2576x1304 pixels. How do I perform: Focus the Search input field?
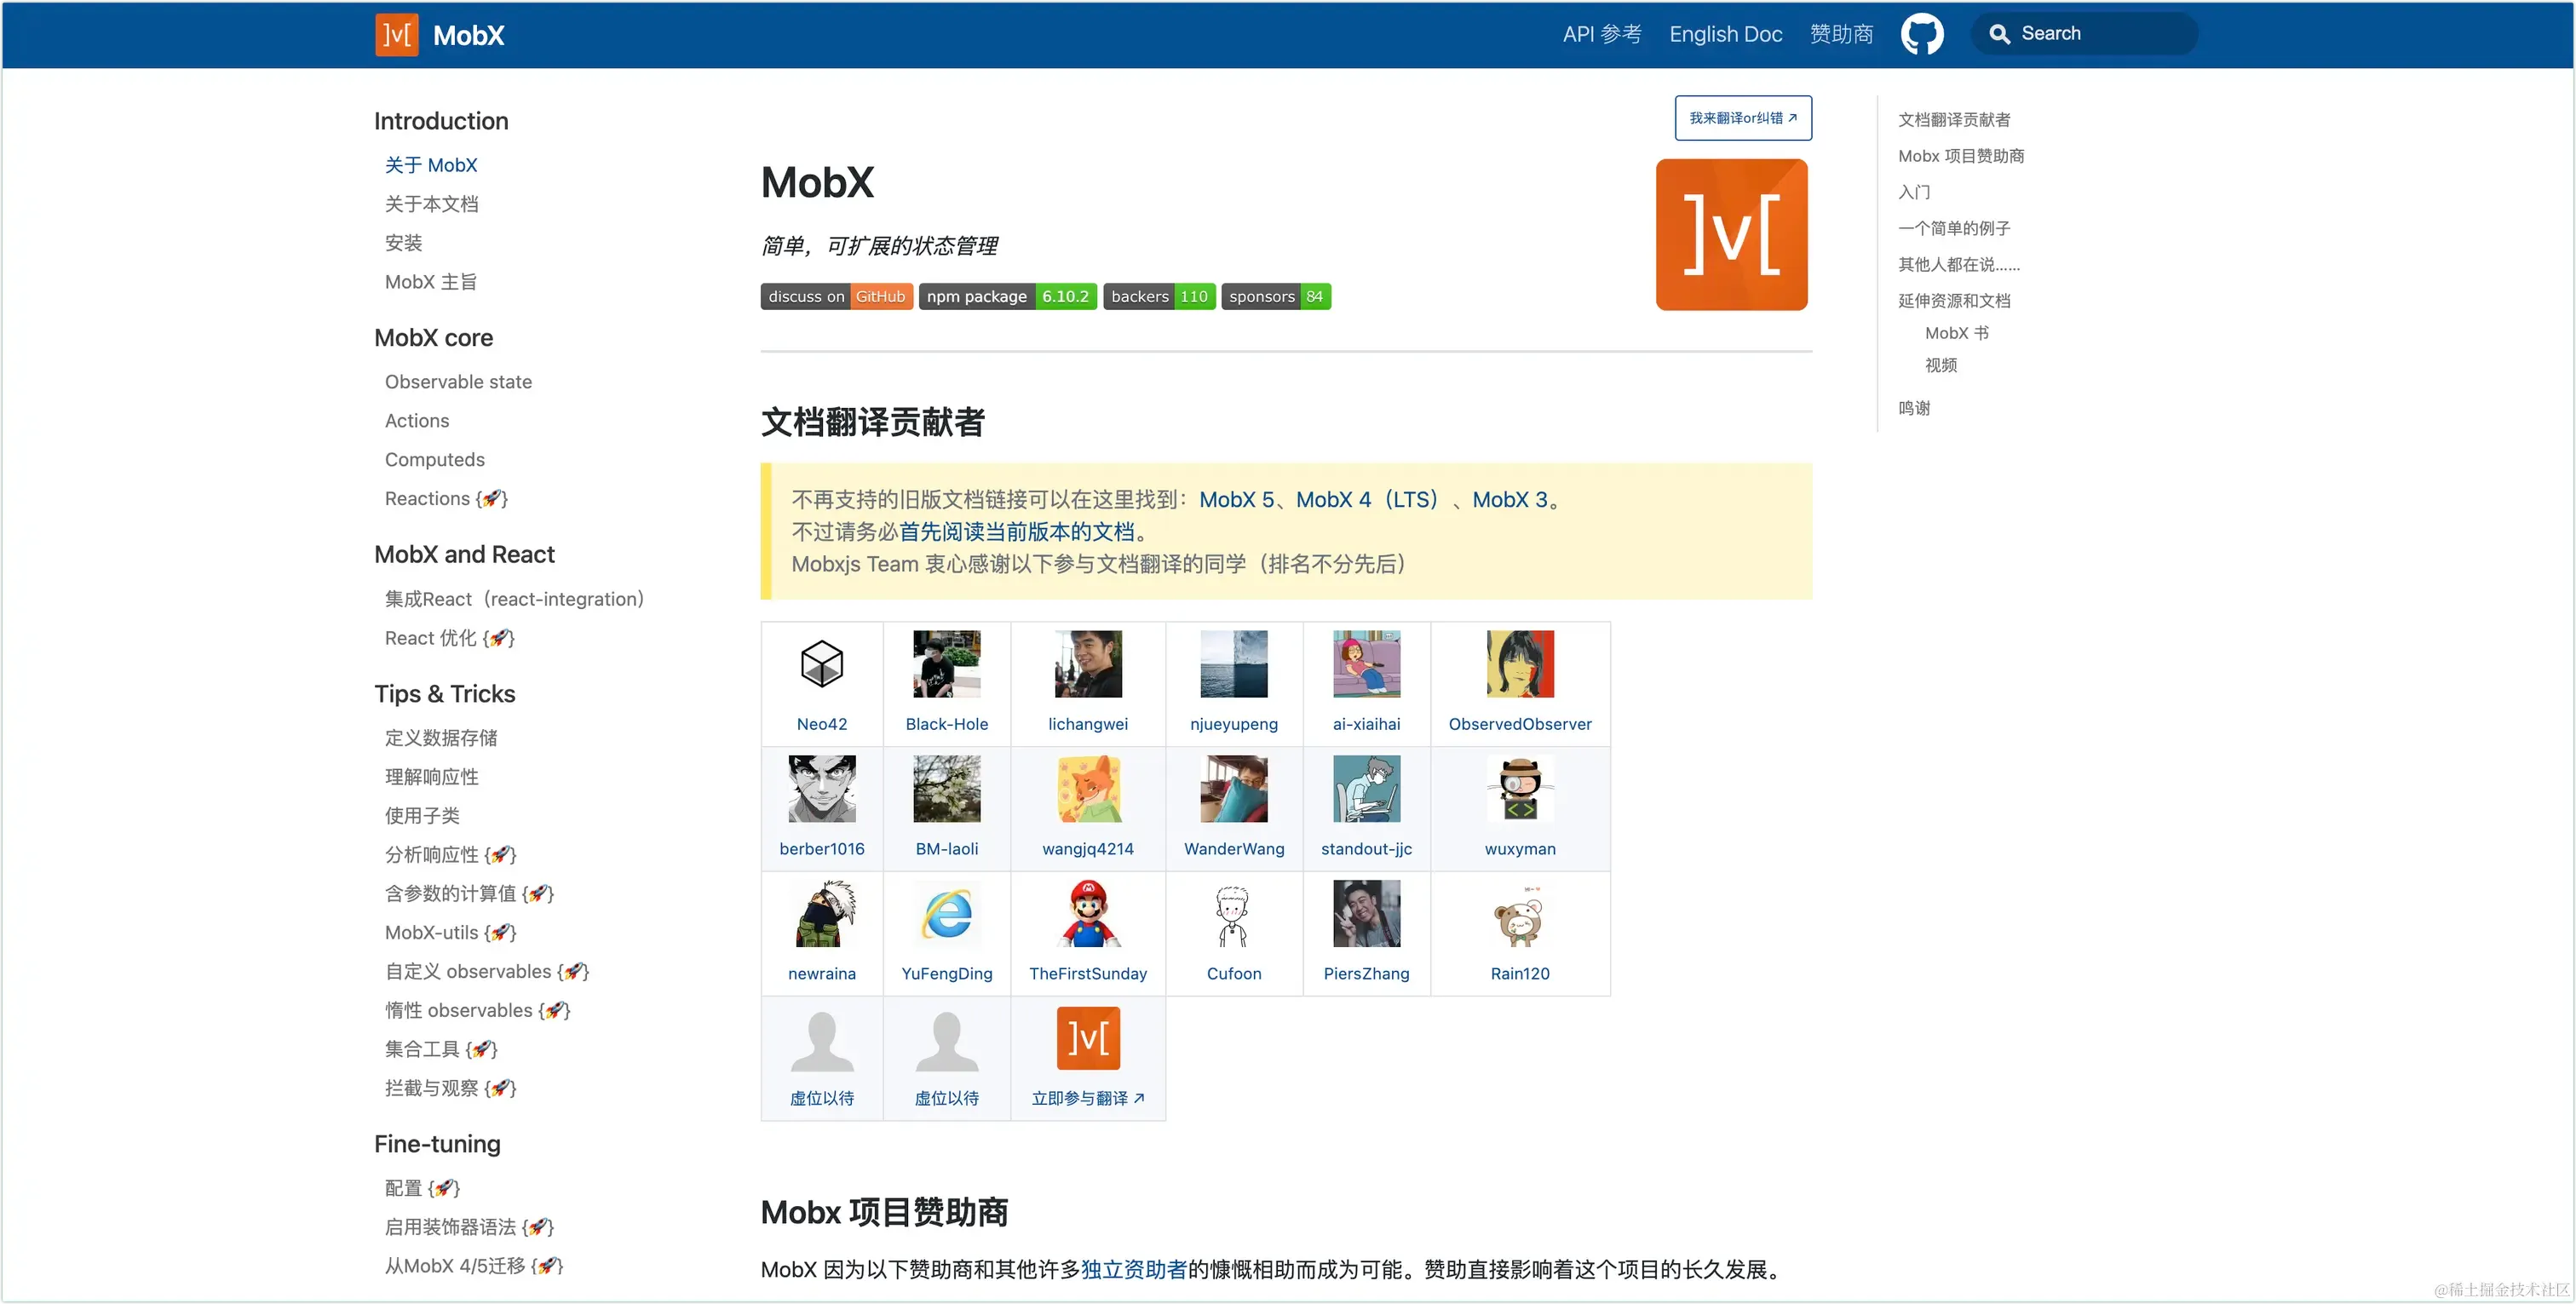pyautogui.click(x=2084, y=34)
